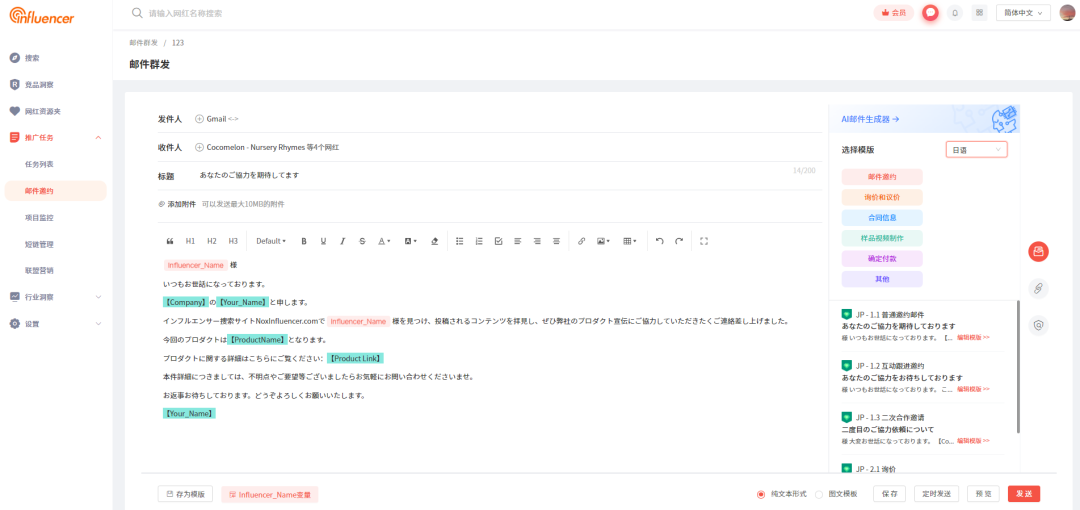Toggle italic formatting
This screenshot has height=510, width=1080.
tap(342, 241)
